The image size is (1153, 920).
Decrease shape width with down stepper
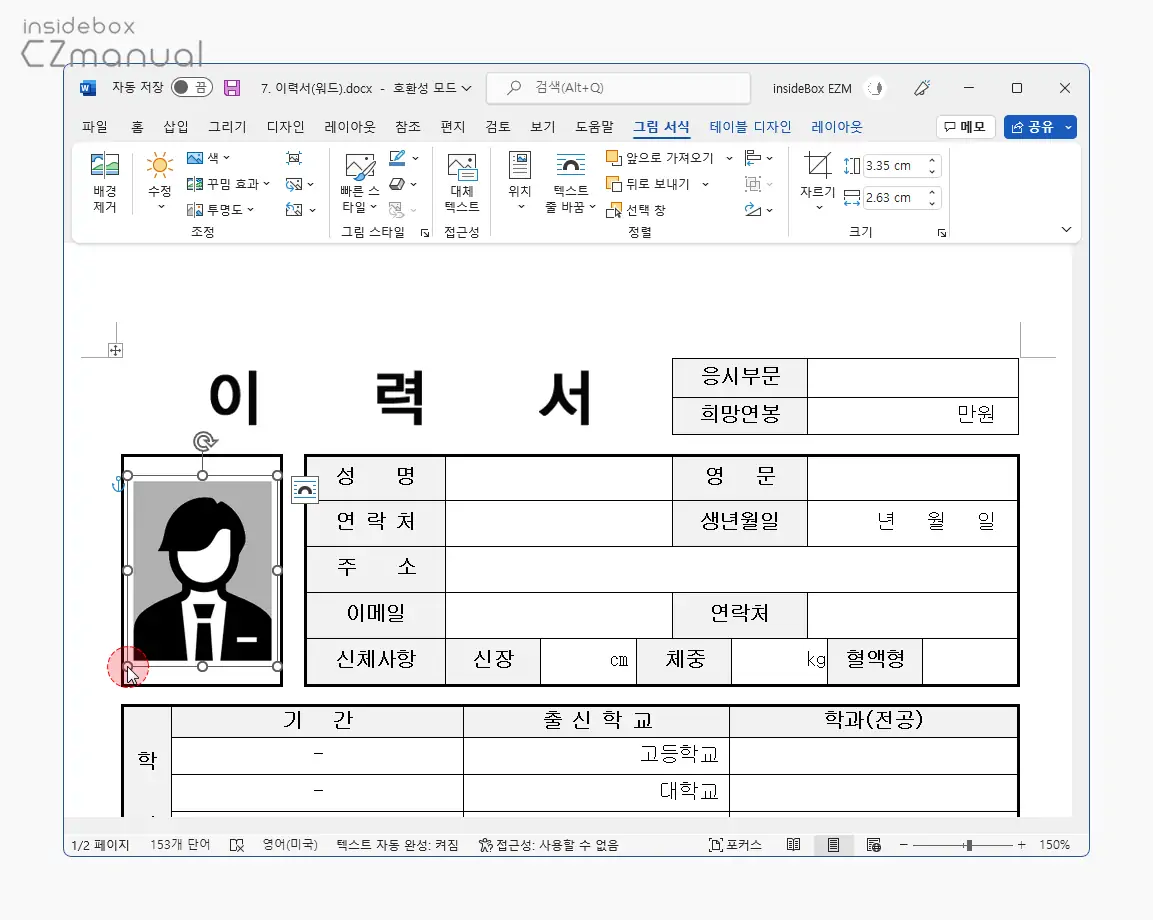(x=932, y=203)
